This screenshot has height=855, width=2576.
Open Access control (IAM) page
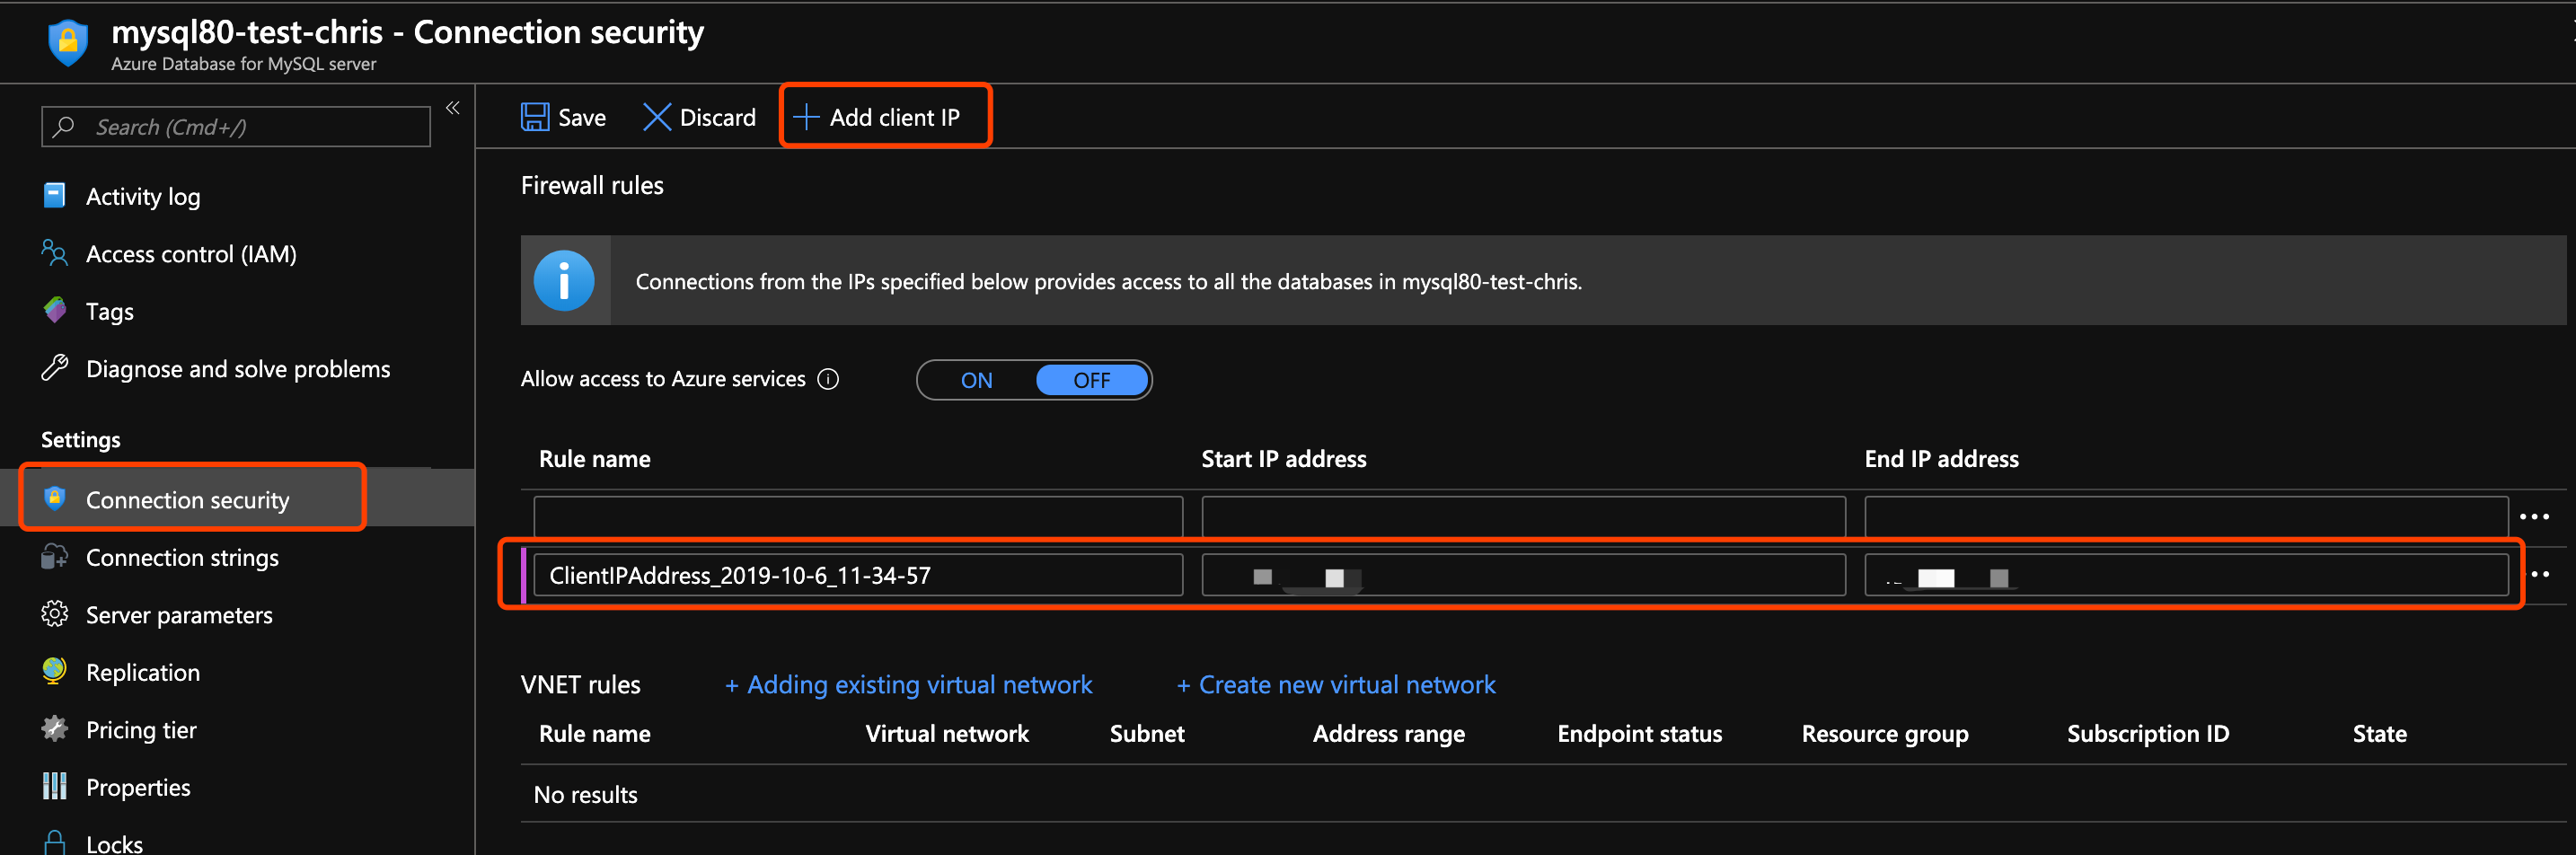(x=190, y=254)
